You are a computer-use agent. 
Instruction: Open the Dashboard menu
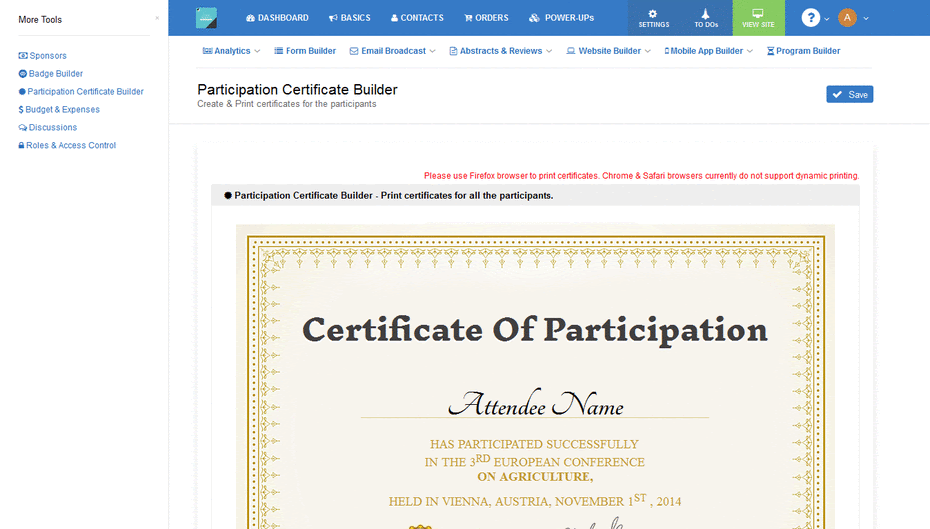tap(277, 18)
